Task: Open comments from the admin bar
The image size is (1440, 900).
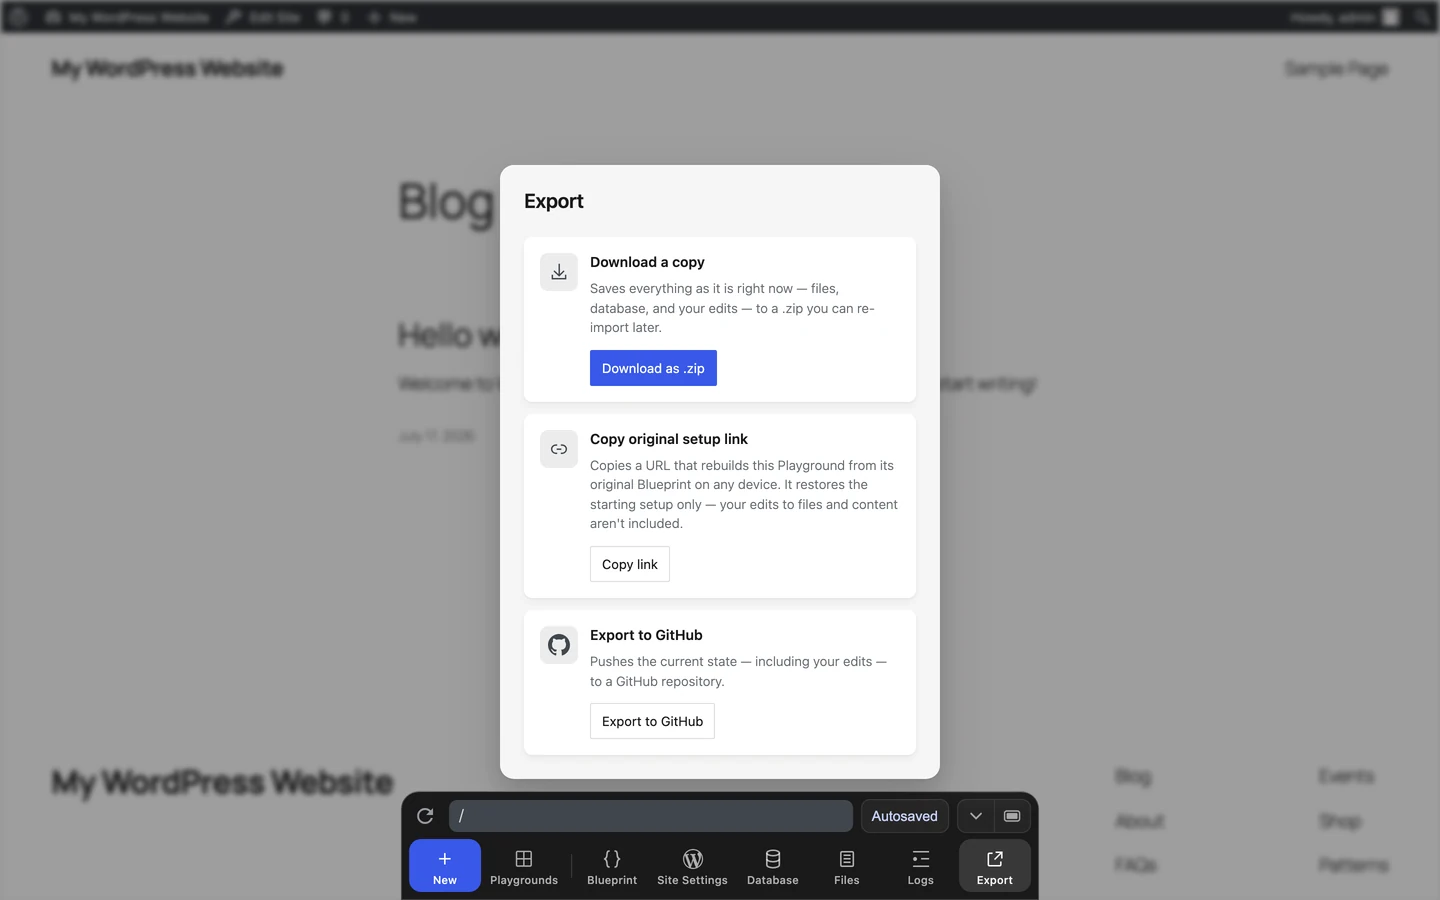Action: [333, 17]
